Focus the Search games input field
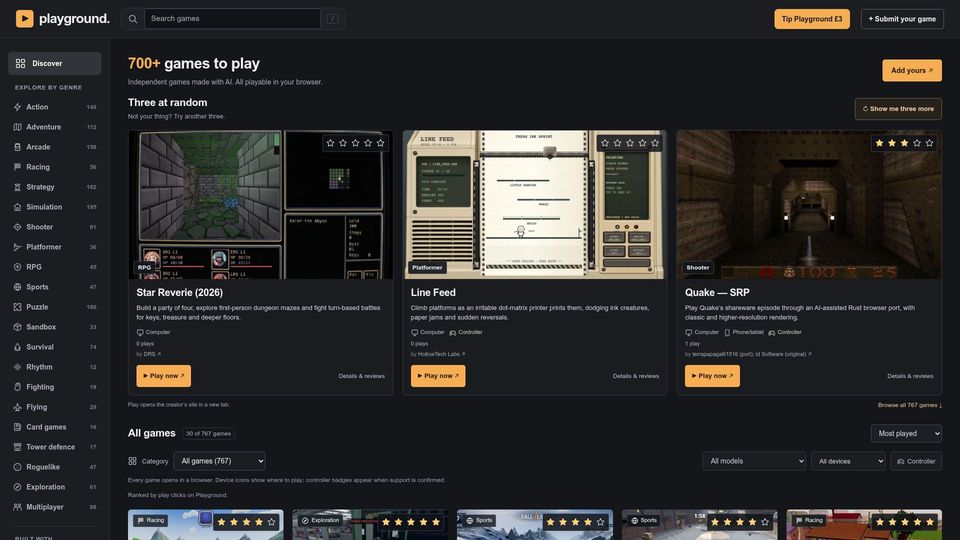 point(232,19)
